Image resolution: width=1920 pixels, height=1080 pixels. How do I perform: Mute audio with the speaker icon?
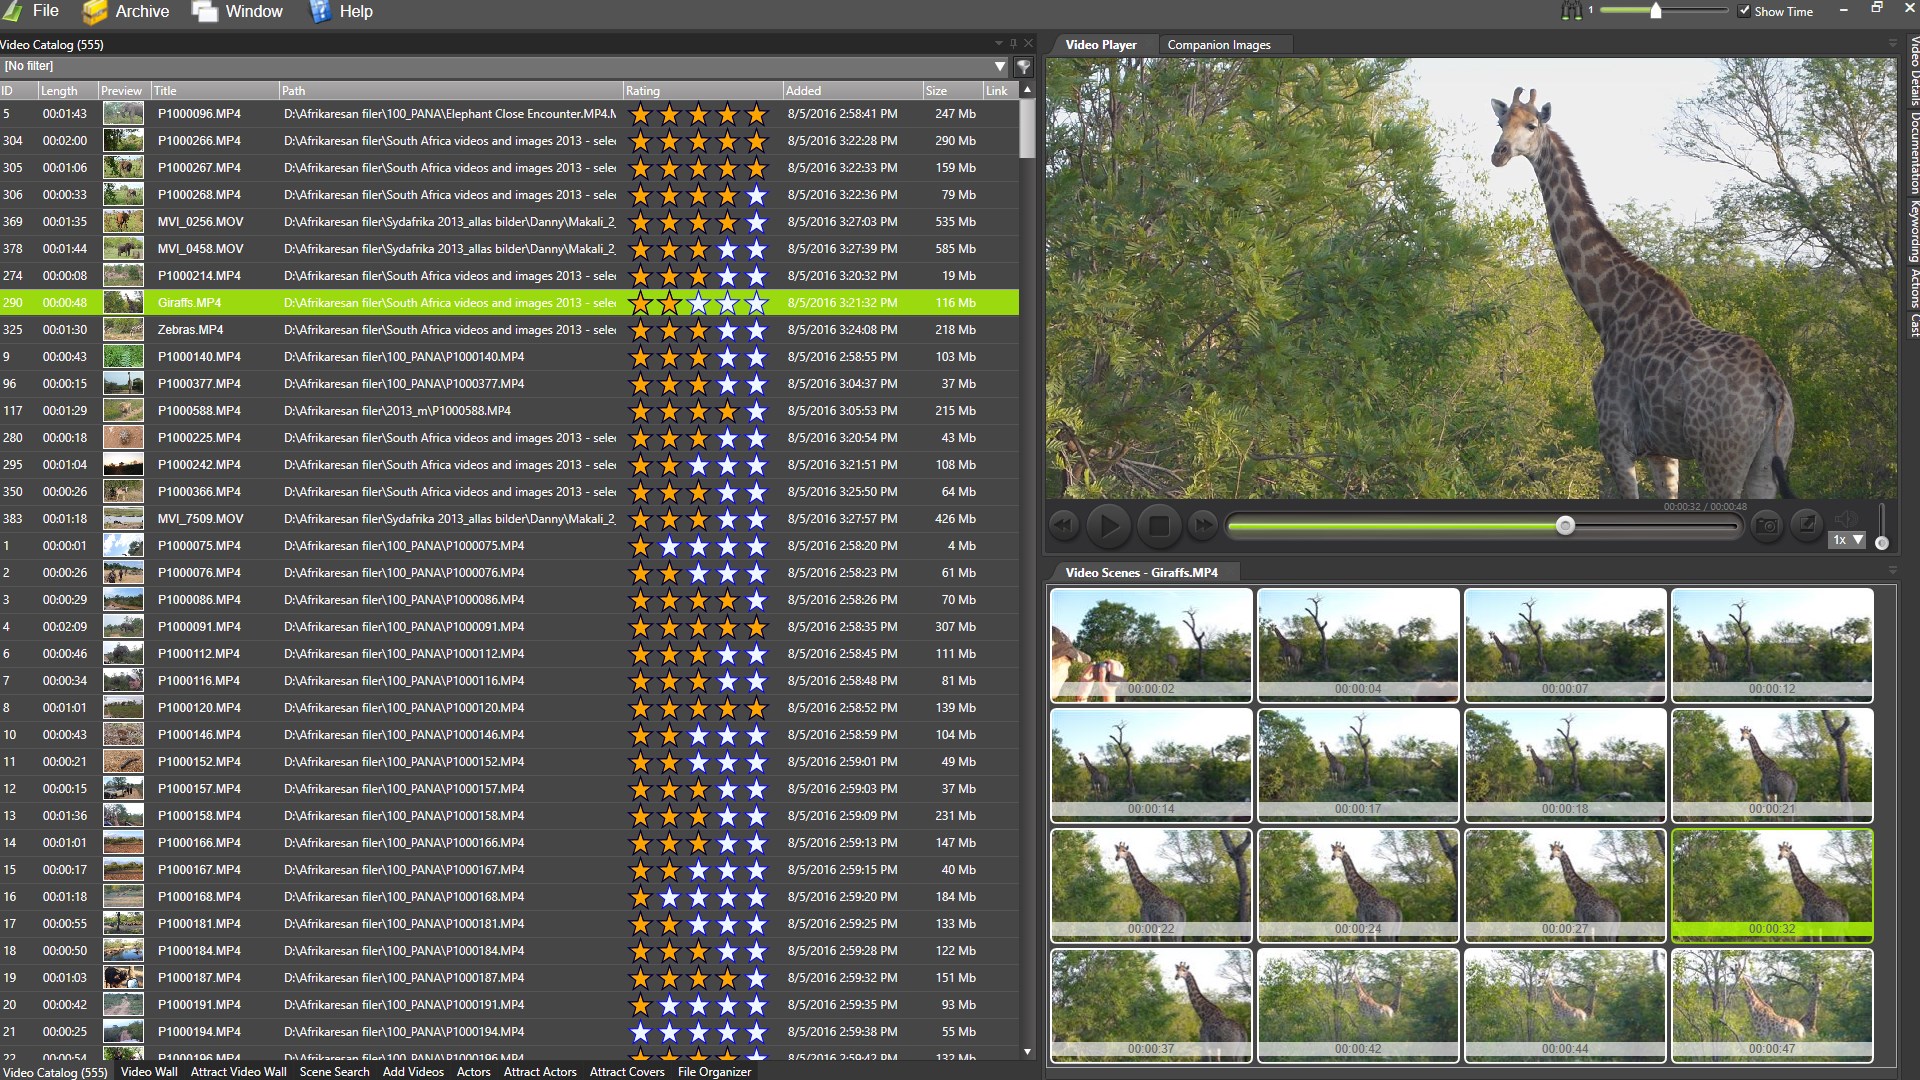pos(1845,518)
